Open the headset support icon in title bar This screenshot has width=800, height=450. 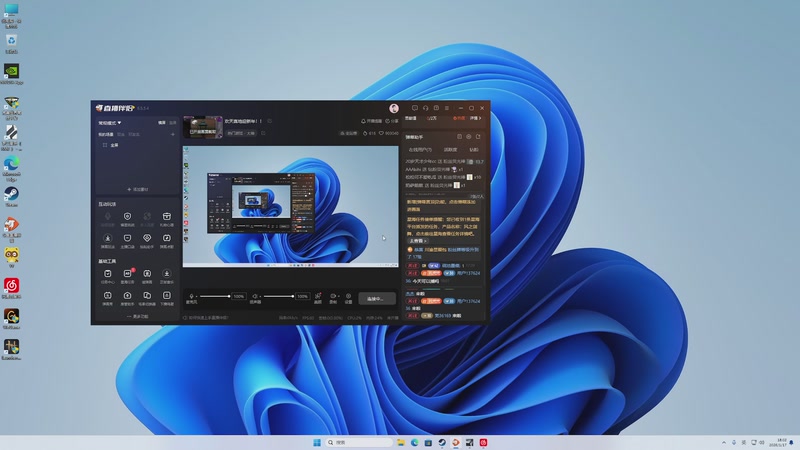click(x=426, y=108)
